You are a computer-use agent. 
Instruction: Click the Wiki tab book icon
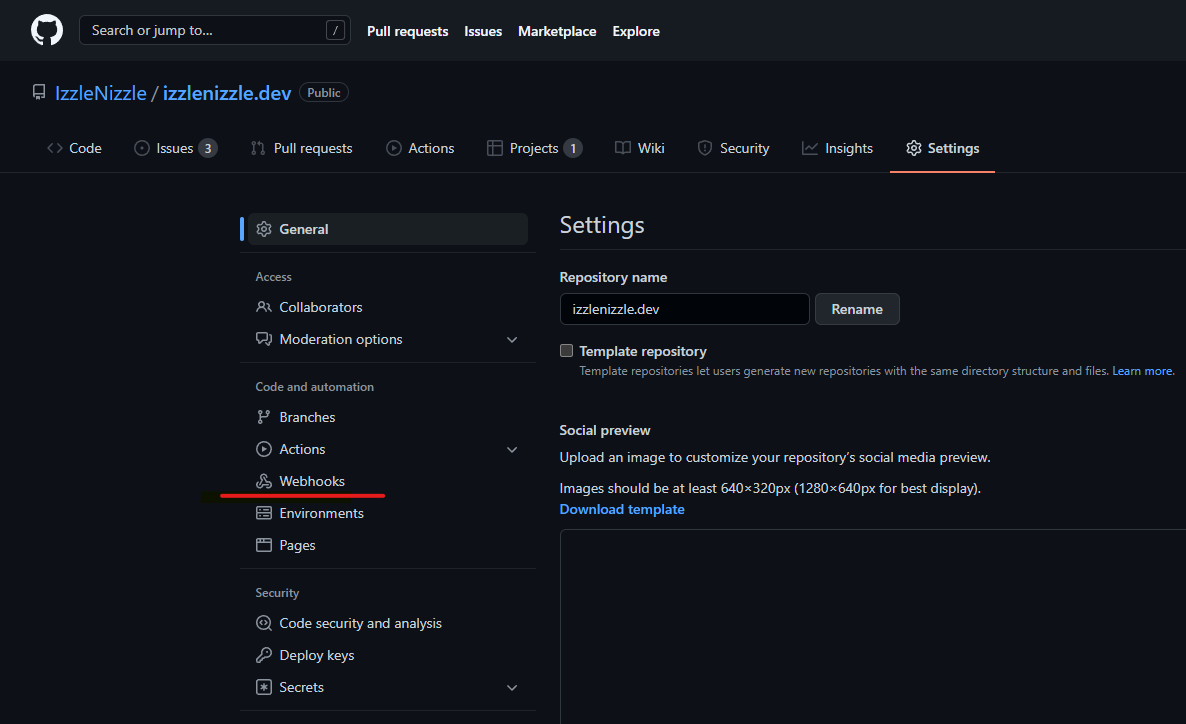click(x=622, y=148)
